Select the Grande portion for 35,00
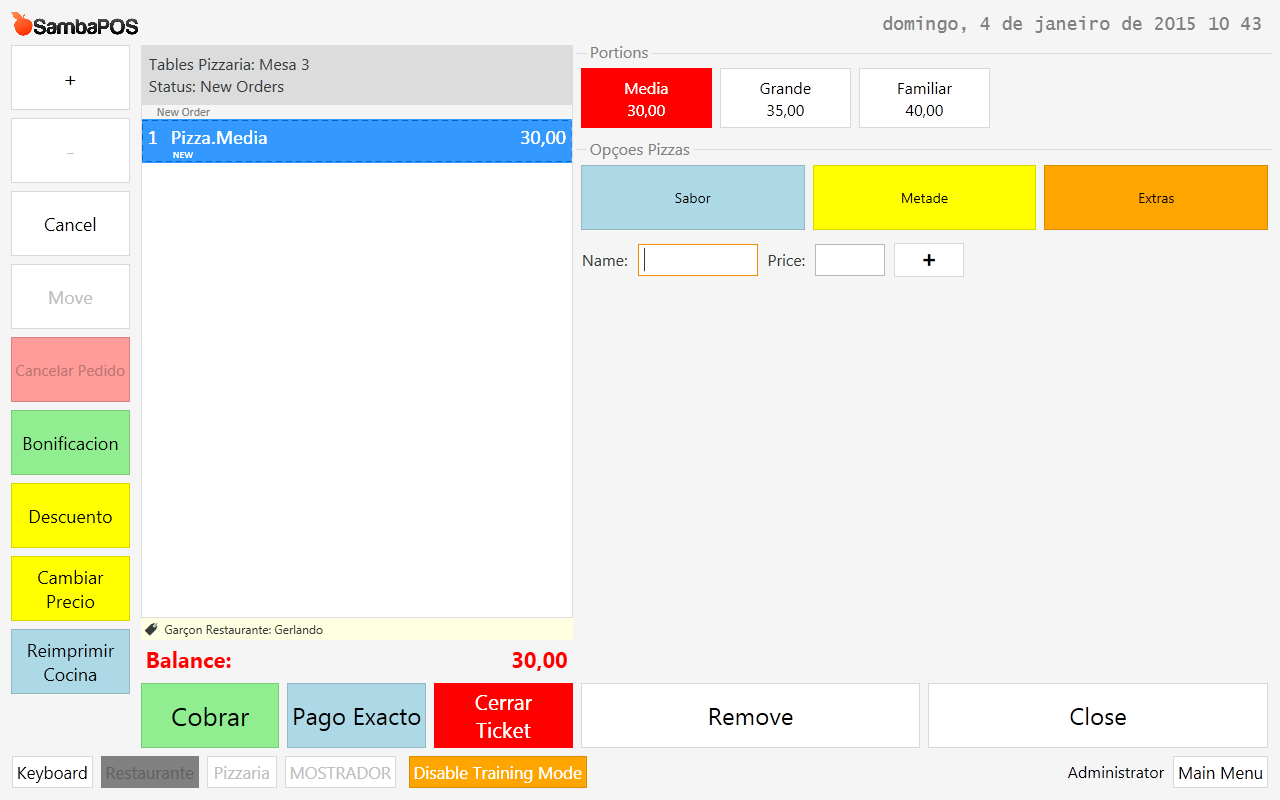The image size is (1280, 800). point(785,98)
